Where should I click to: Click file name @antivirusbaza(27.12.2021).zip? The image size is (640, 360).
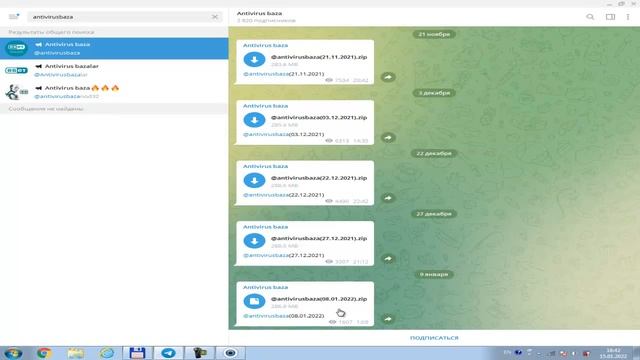[x=319, y=238]
